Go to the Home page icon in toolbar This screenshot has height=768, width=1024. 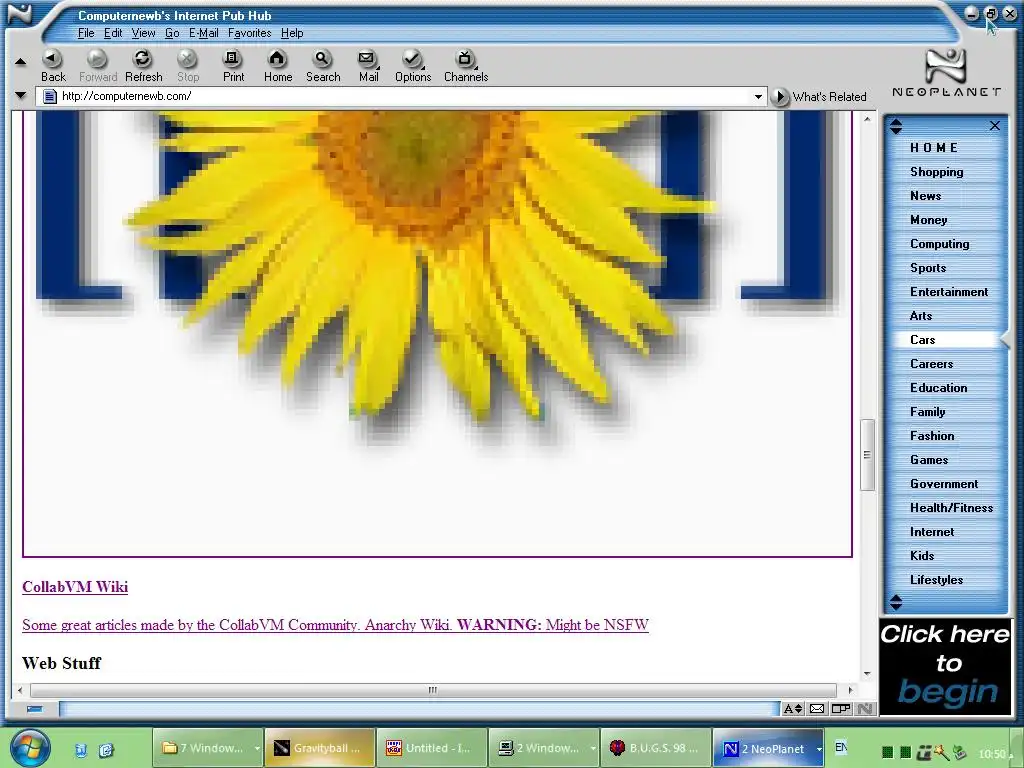[278, 65]
